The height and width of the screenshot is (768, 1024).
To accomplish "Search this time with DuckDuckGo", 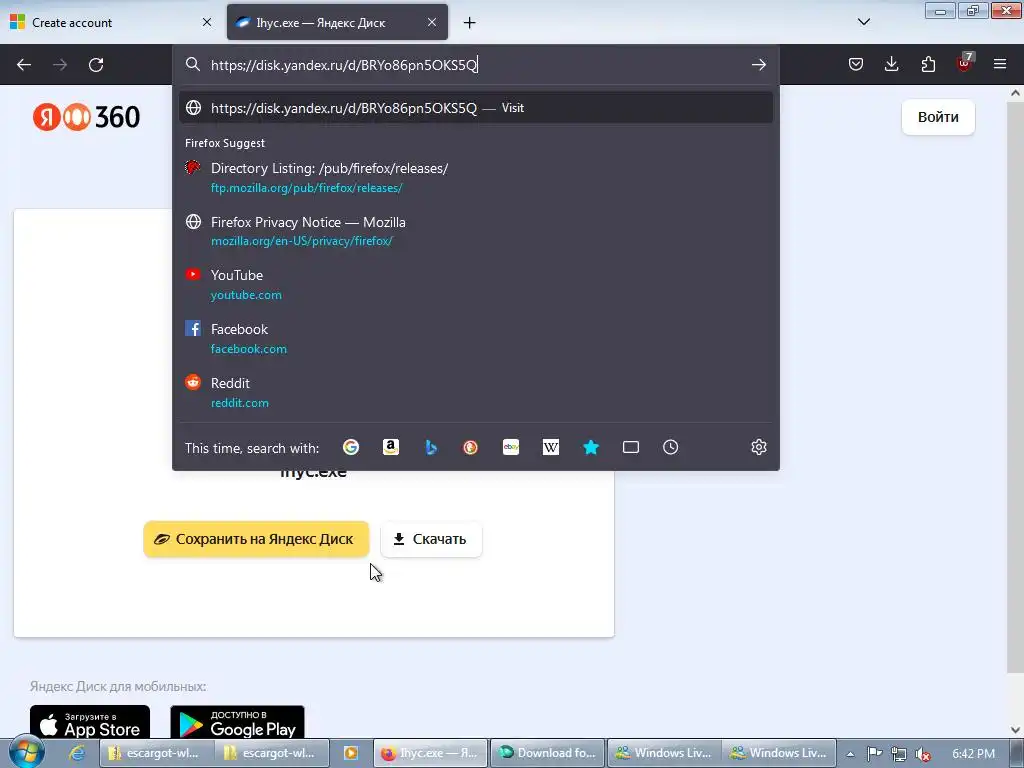I will (470, 447).
